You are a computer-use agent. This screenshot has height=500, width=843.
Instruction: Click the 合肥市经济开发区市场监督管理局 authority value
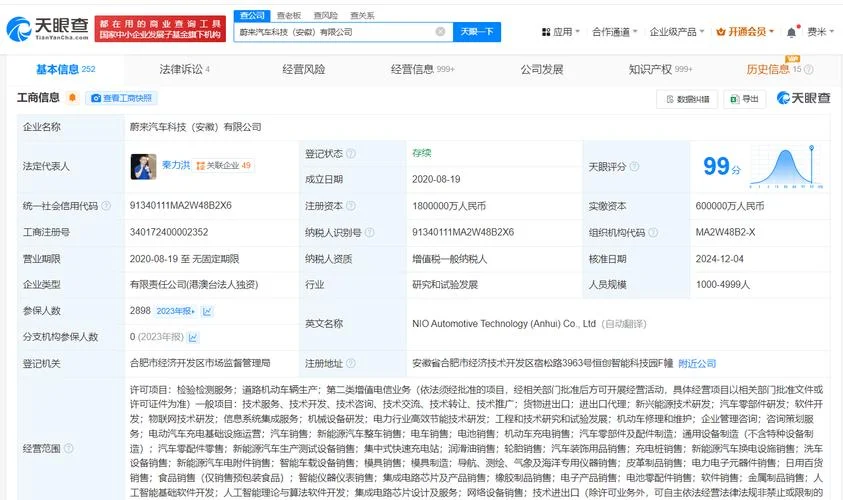(x=200, y=363)
